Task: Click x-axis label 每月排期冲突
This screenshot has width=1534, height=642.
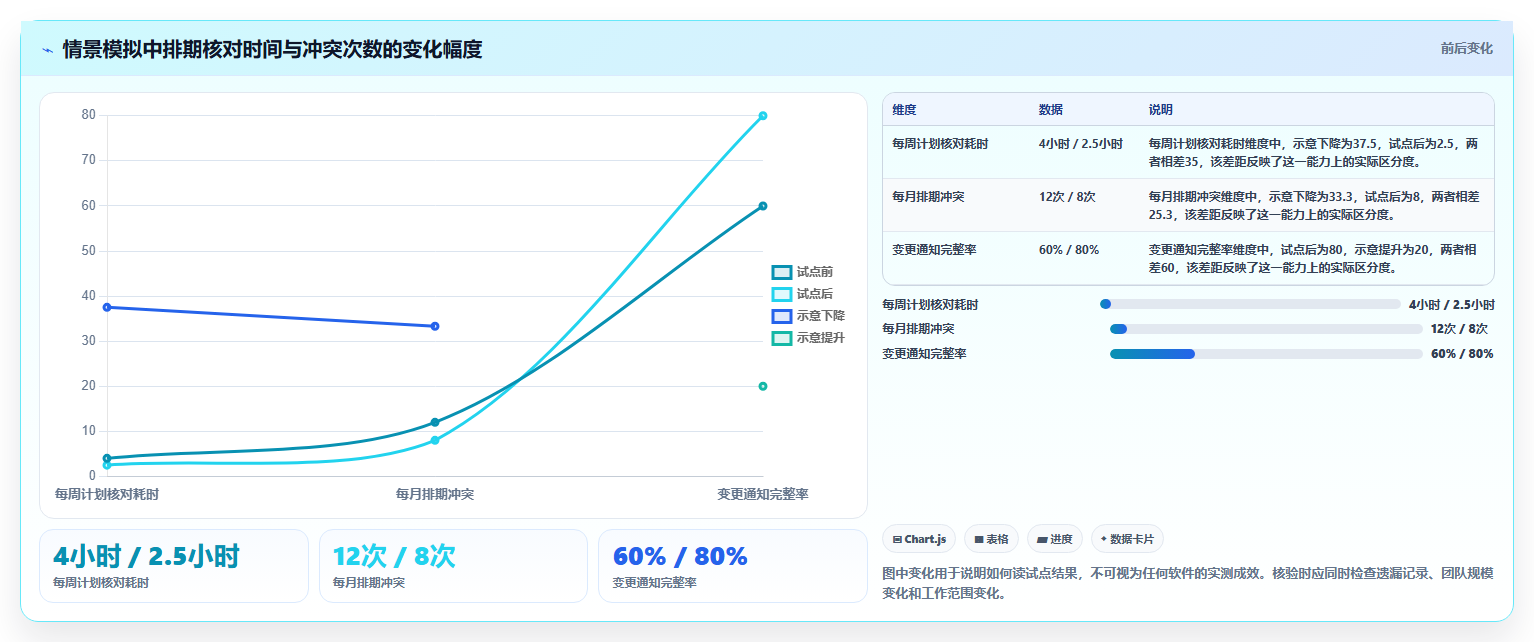Action: tap(435, 494)
